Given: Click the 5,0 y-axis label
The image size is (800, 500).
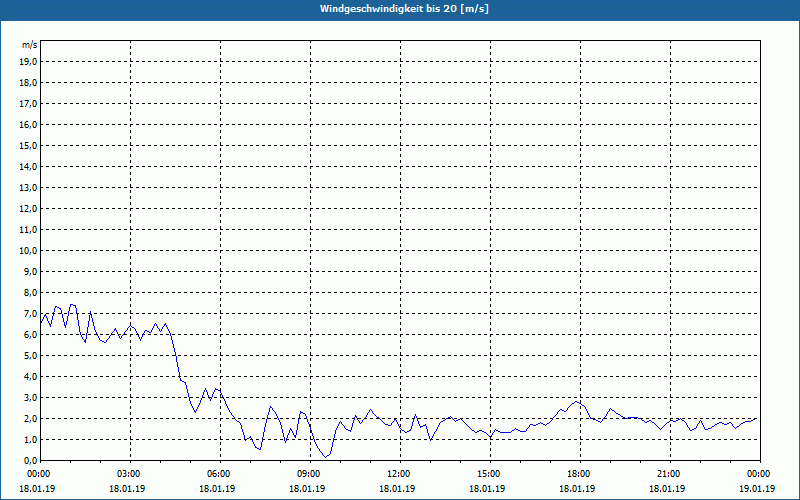Looking at the screenshot, I should click(30, 356).
